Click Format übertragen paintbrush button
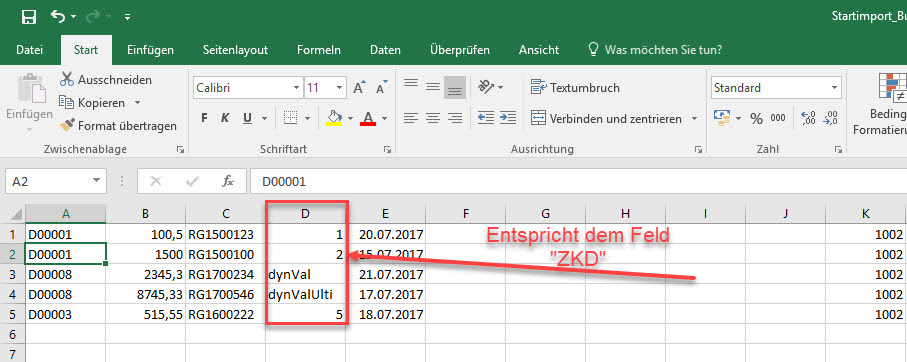 point(119,125)
